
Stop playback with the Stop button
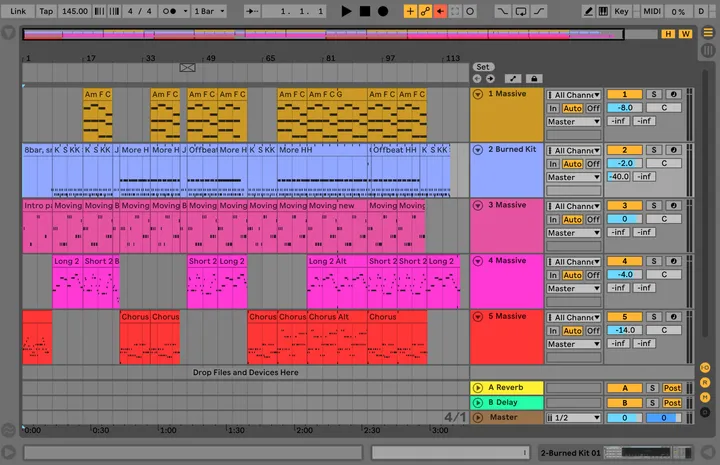[365, 11]
